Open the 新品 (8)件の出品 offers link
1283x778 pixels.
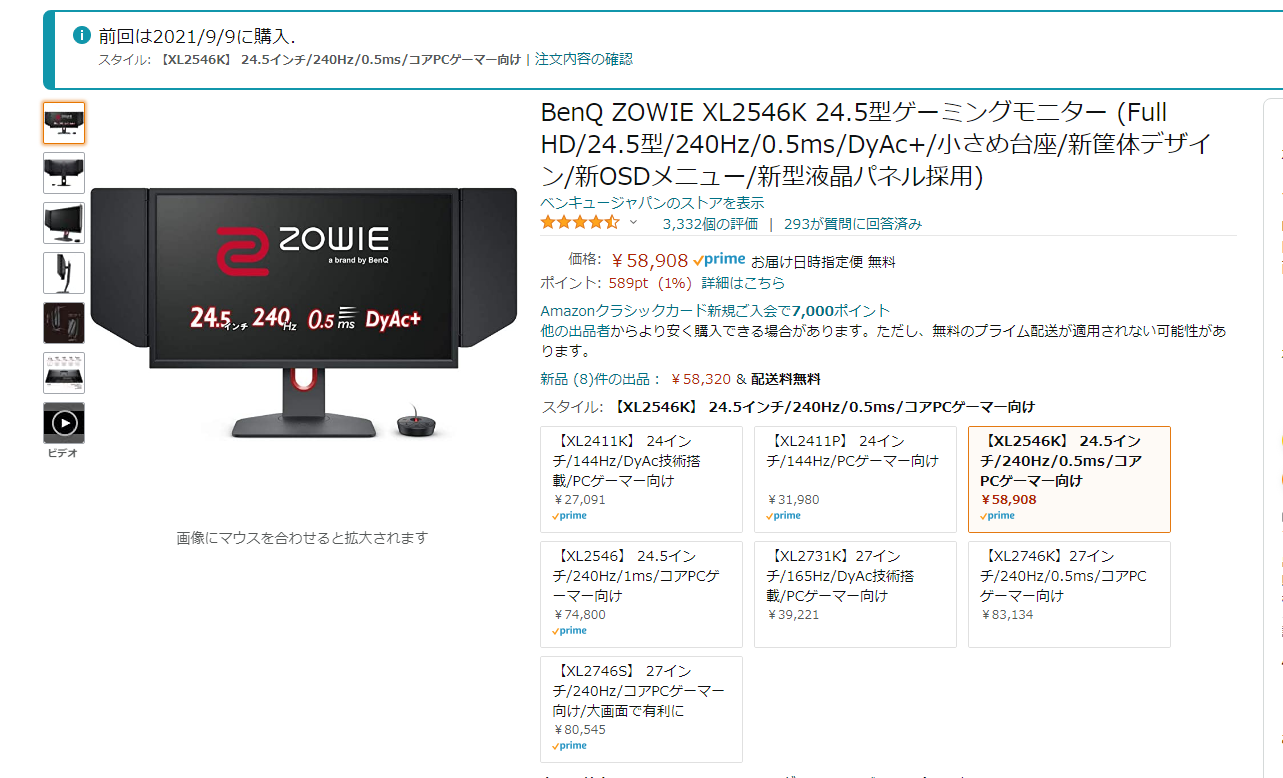[x=600, y=379]
